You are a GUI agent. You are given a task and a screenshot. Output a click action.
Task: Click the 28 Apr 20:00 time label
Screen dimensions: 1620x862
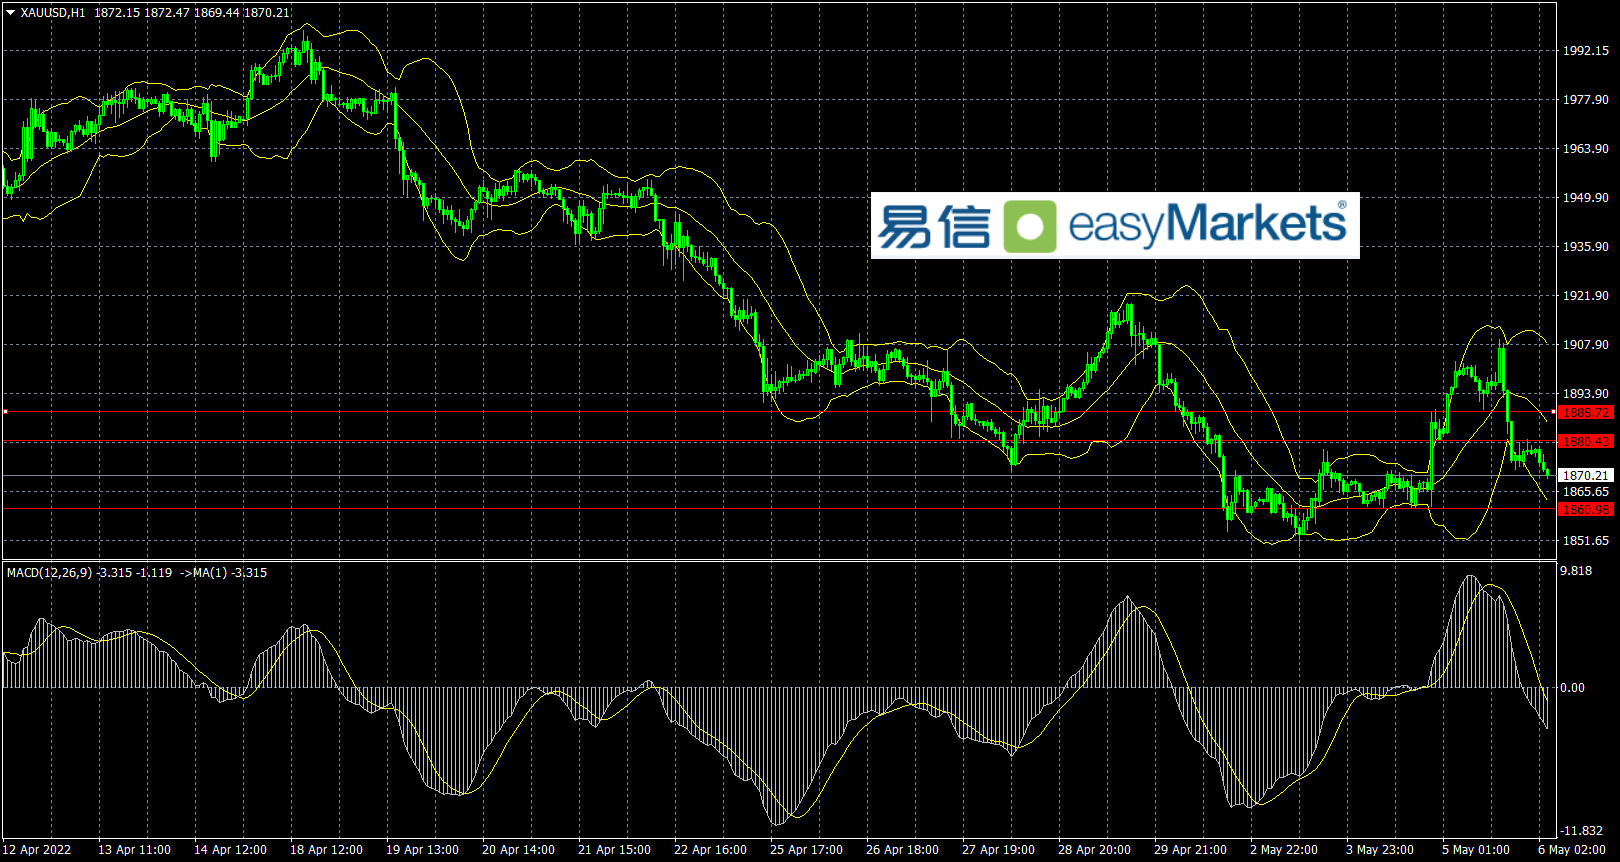(x=1094, y=850)
